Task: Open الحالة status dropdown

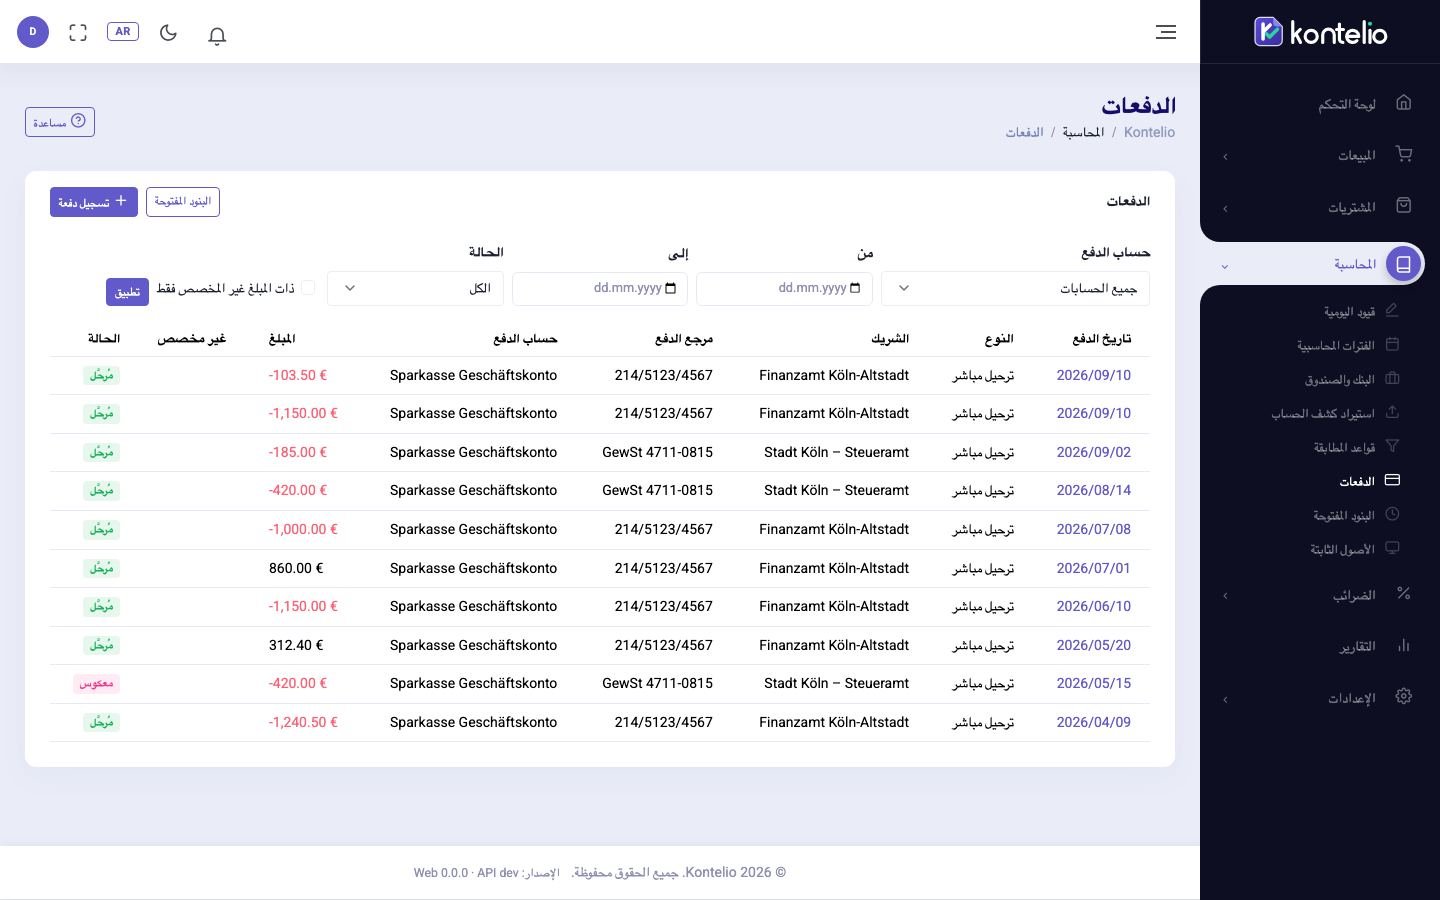Action: 415,288
